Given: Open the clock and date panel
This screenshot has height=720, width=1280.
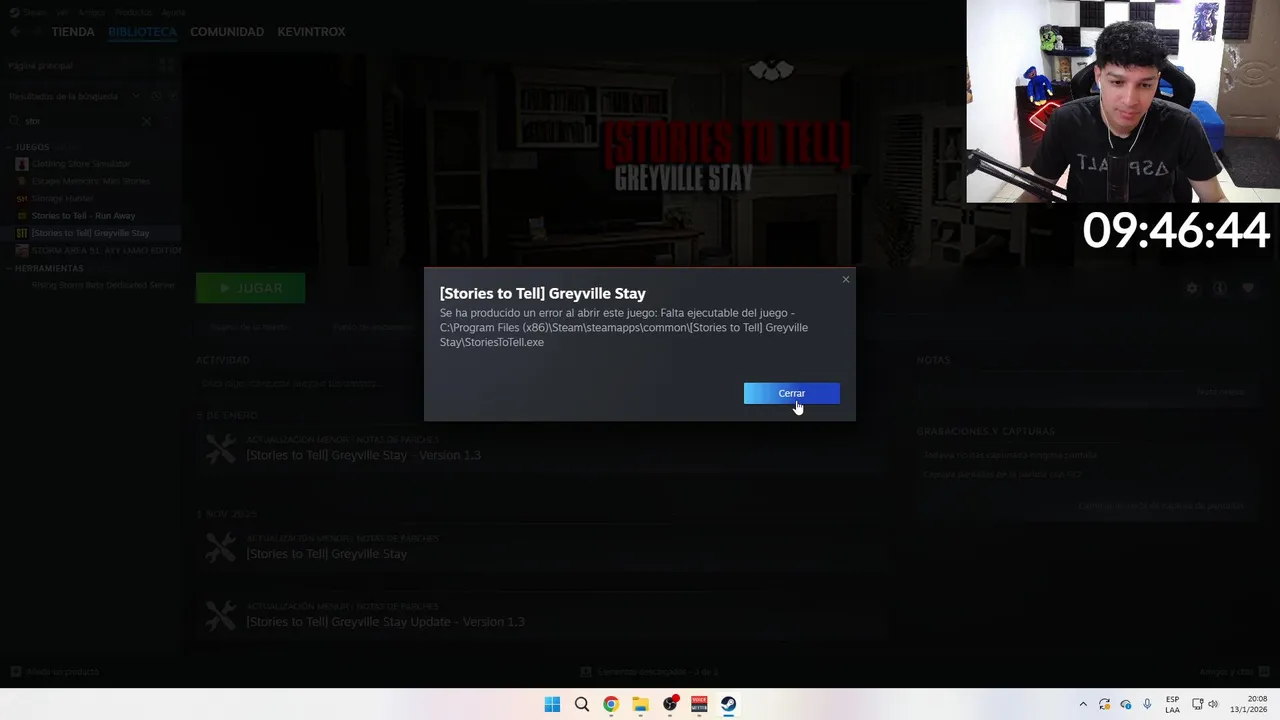Looking at the screenshot, I should pos(1248,704).
